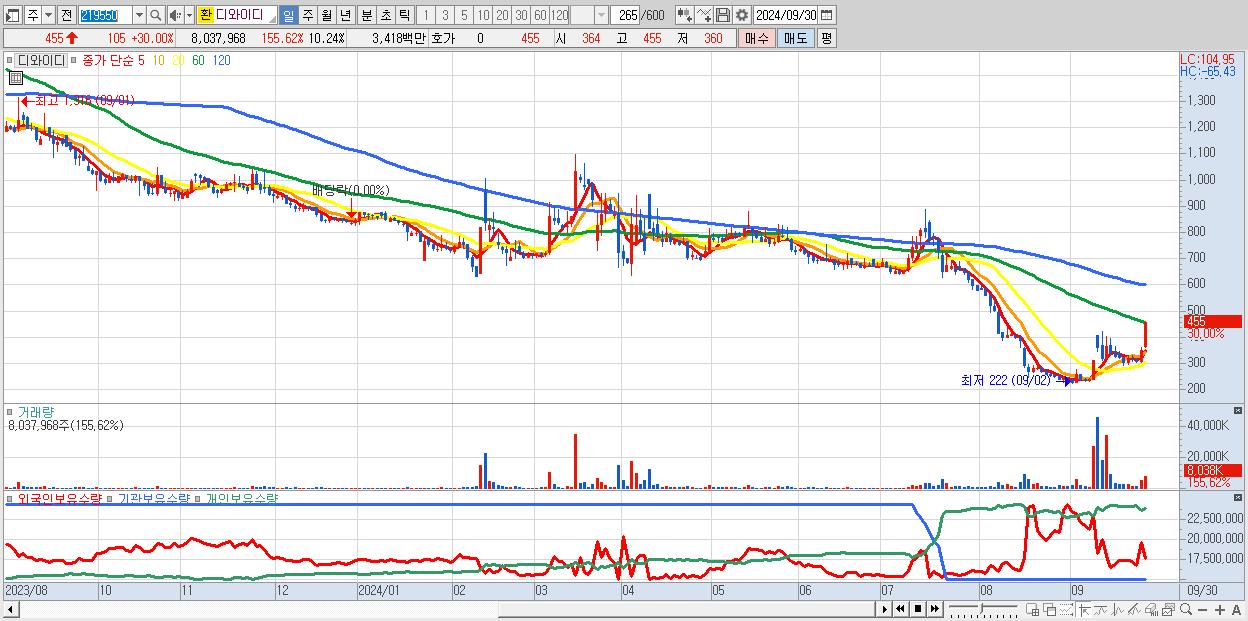Open the interval value dropdown after 120

pos(602,15)
